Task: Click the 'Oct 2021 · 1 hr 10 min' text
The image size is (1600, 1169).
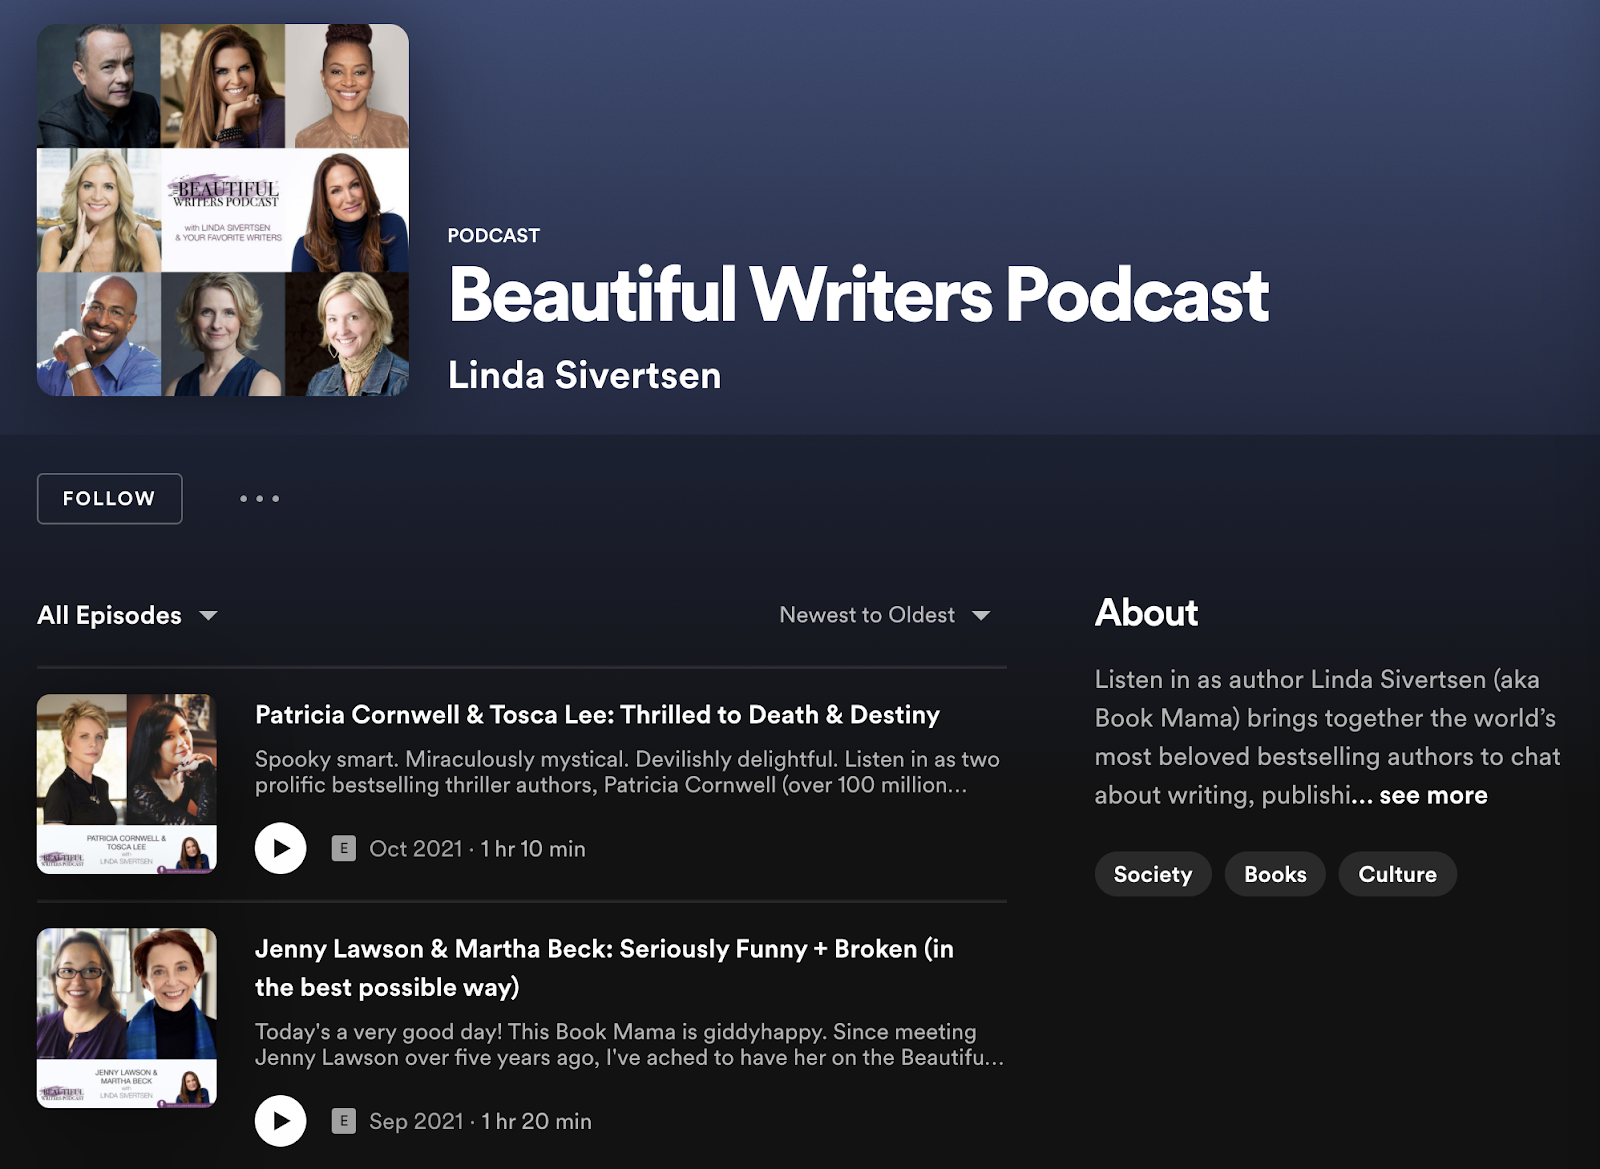Action: pyautogui.click(x=477, y=849)
